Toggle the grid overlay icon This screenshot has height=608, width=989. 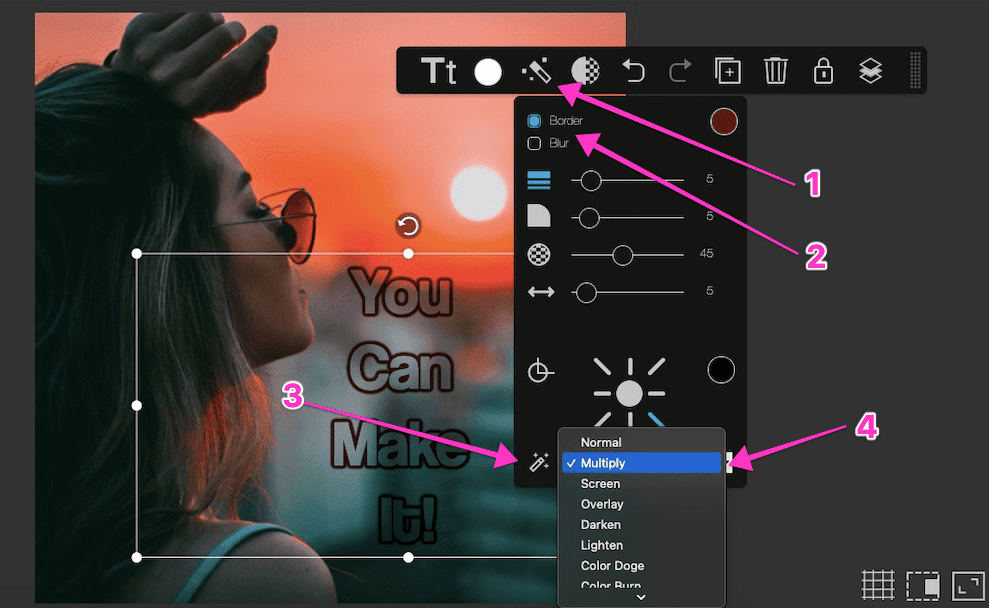tap(877, 584)
